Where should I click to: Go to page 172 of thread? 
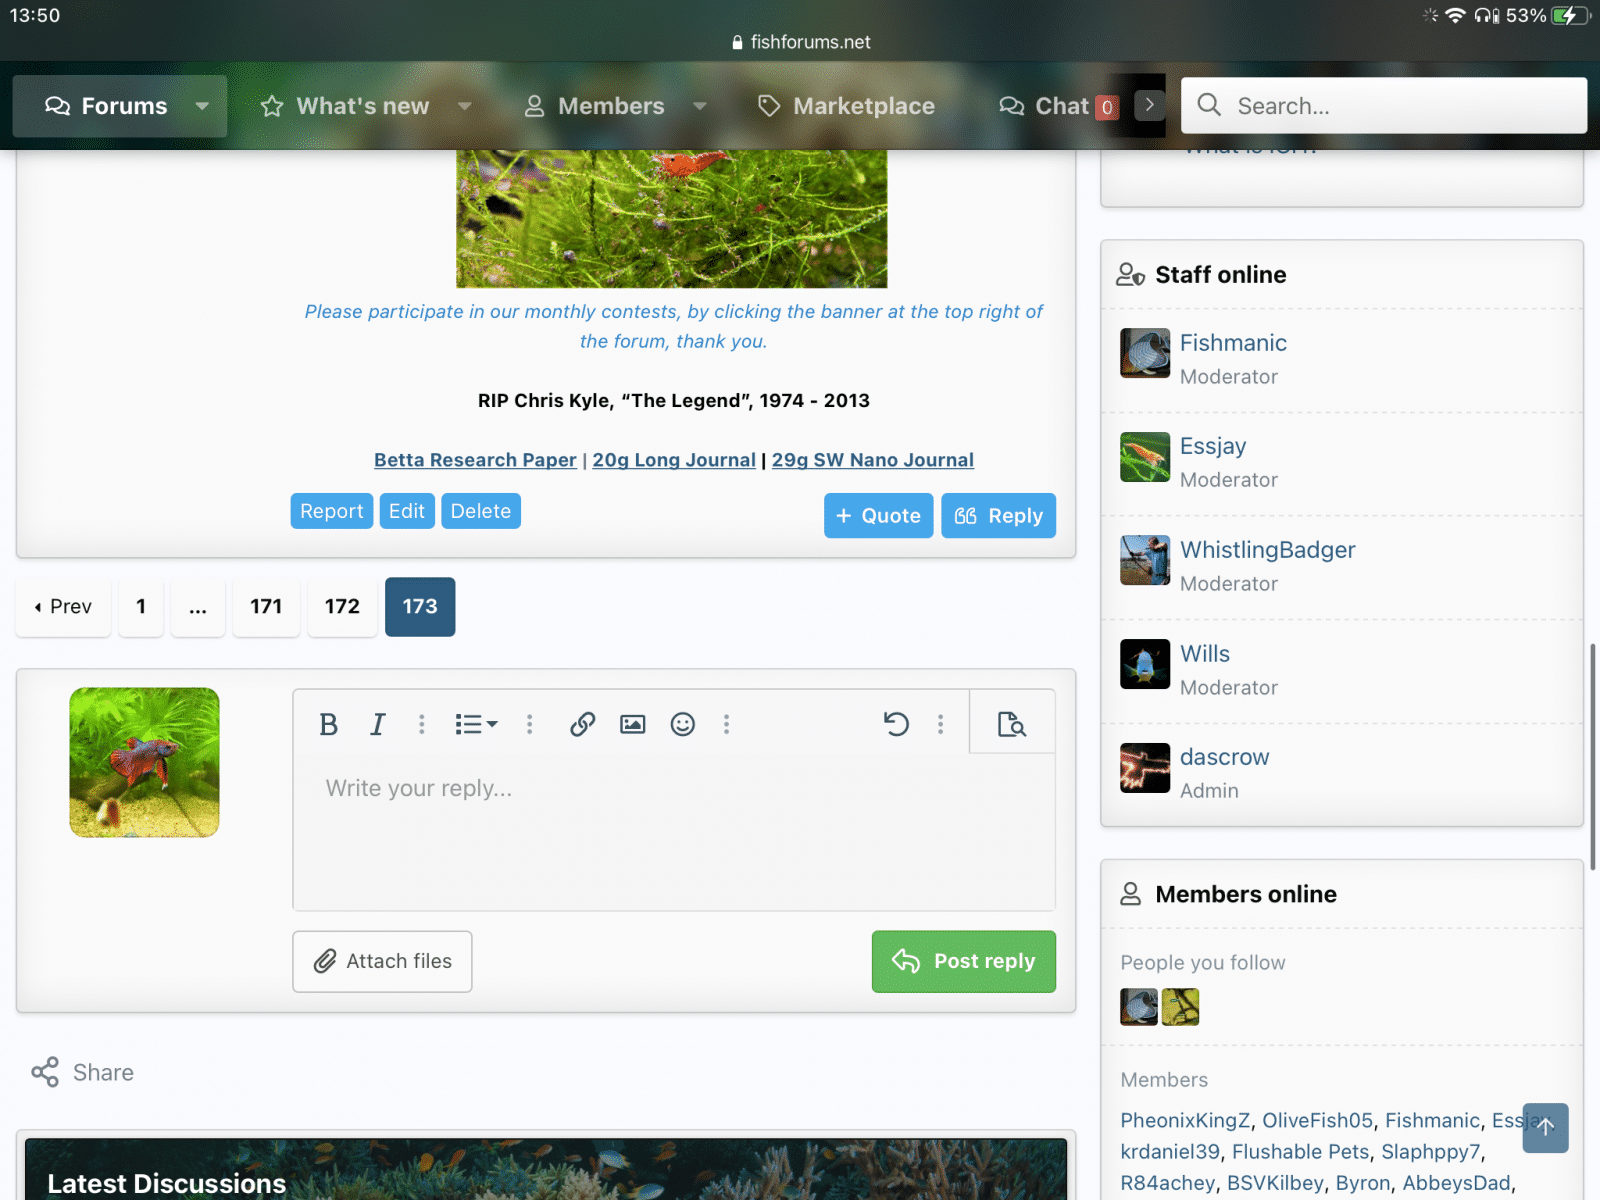pos(342,606)
